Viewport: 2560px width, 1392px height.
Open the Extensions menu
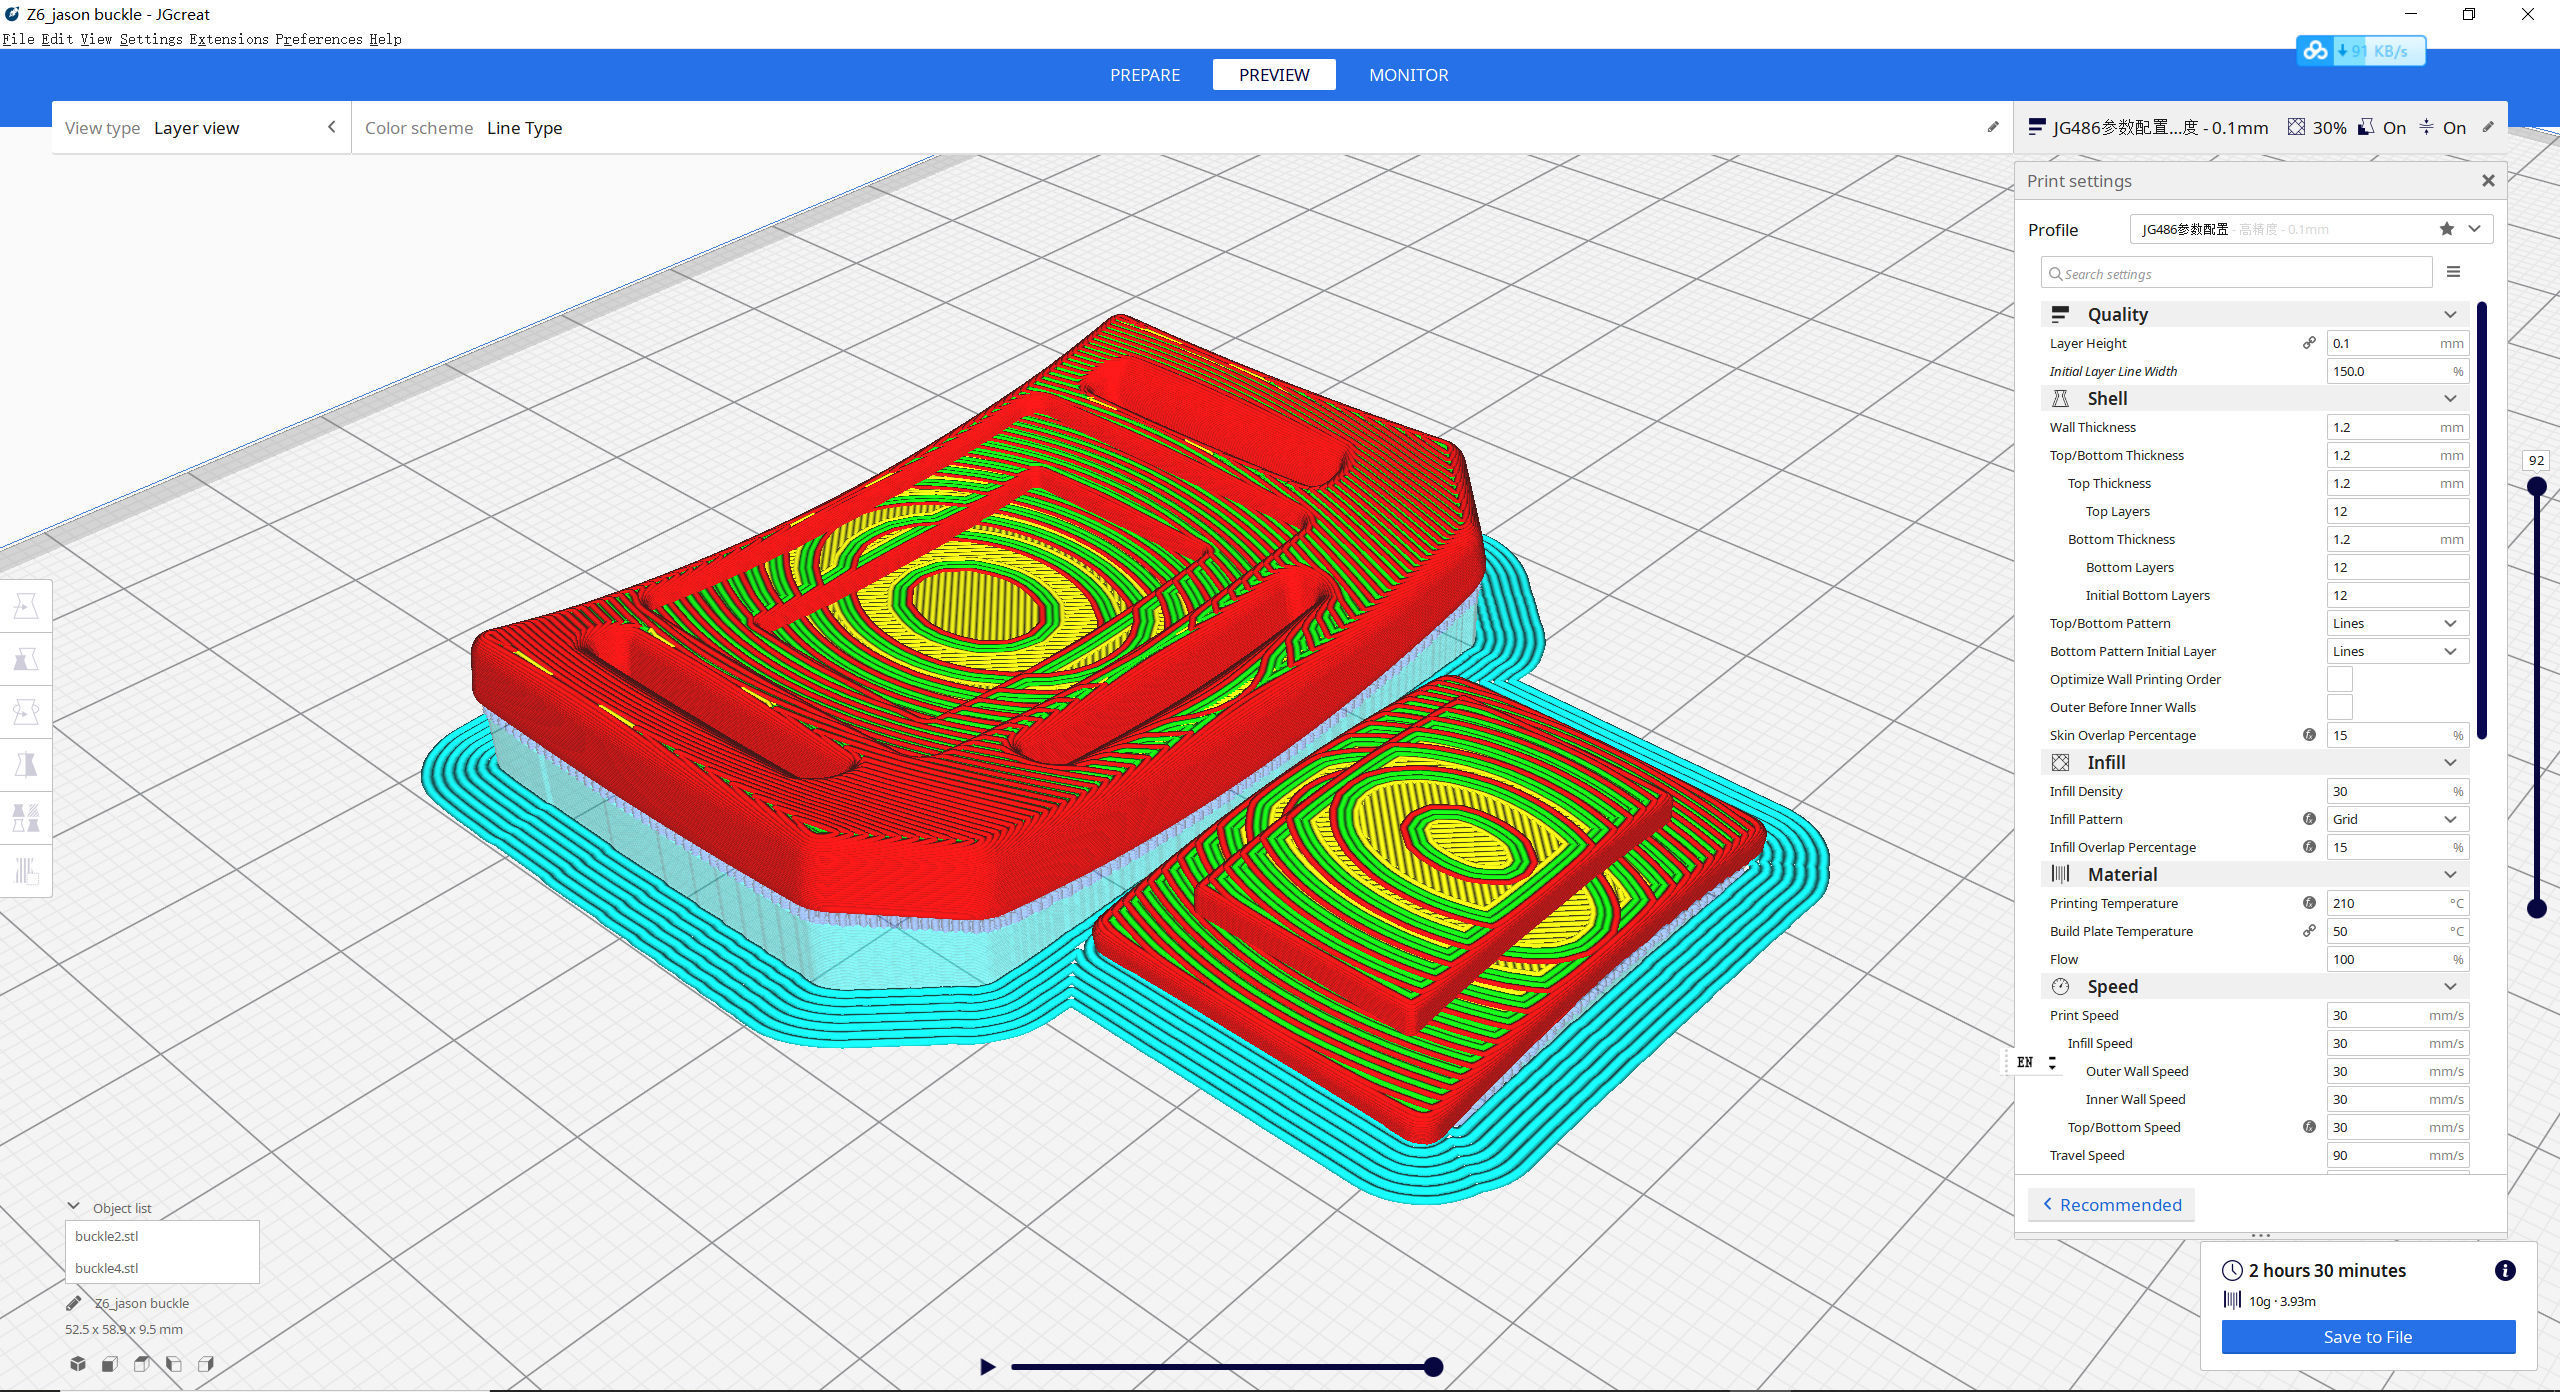pos(229,39)
